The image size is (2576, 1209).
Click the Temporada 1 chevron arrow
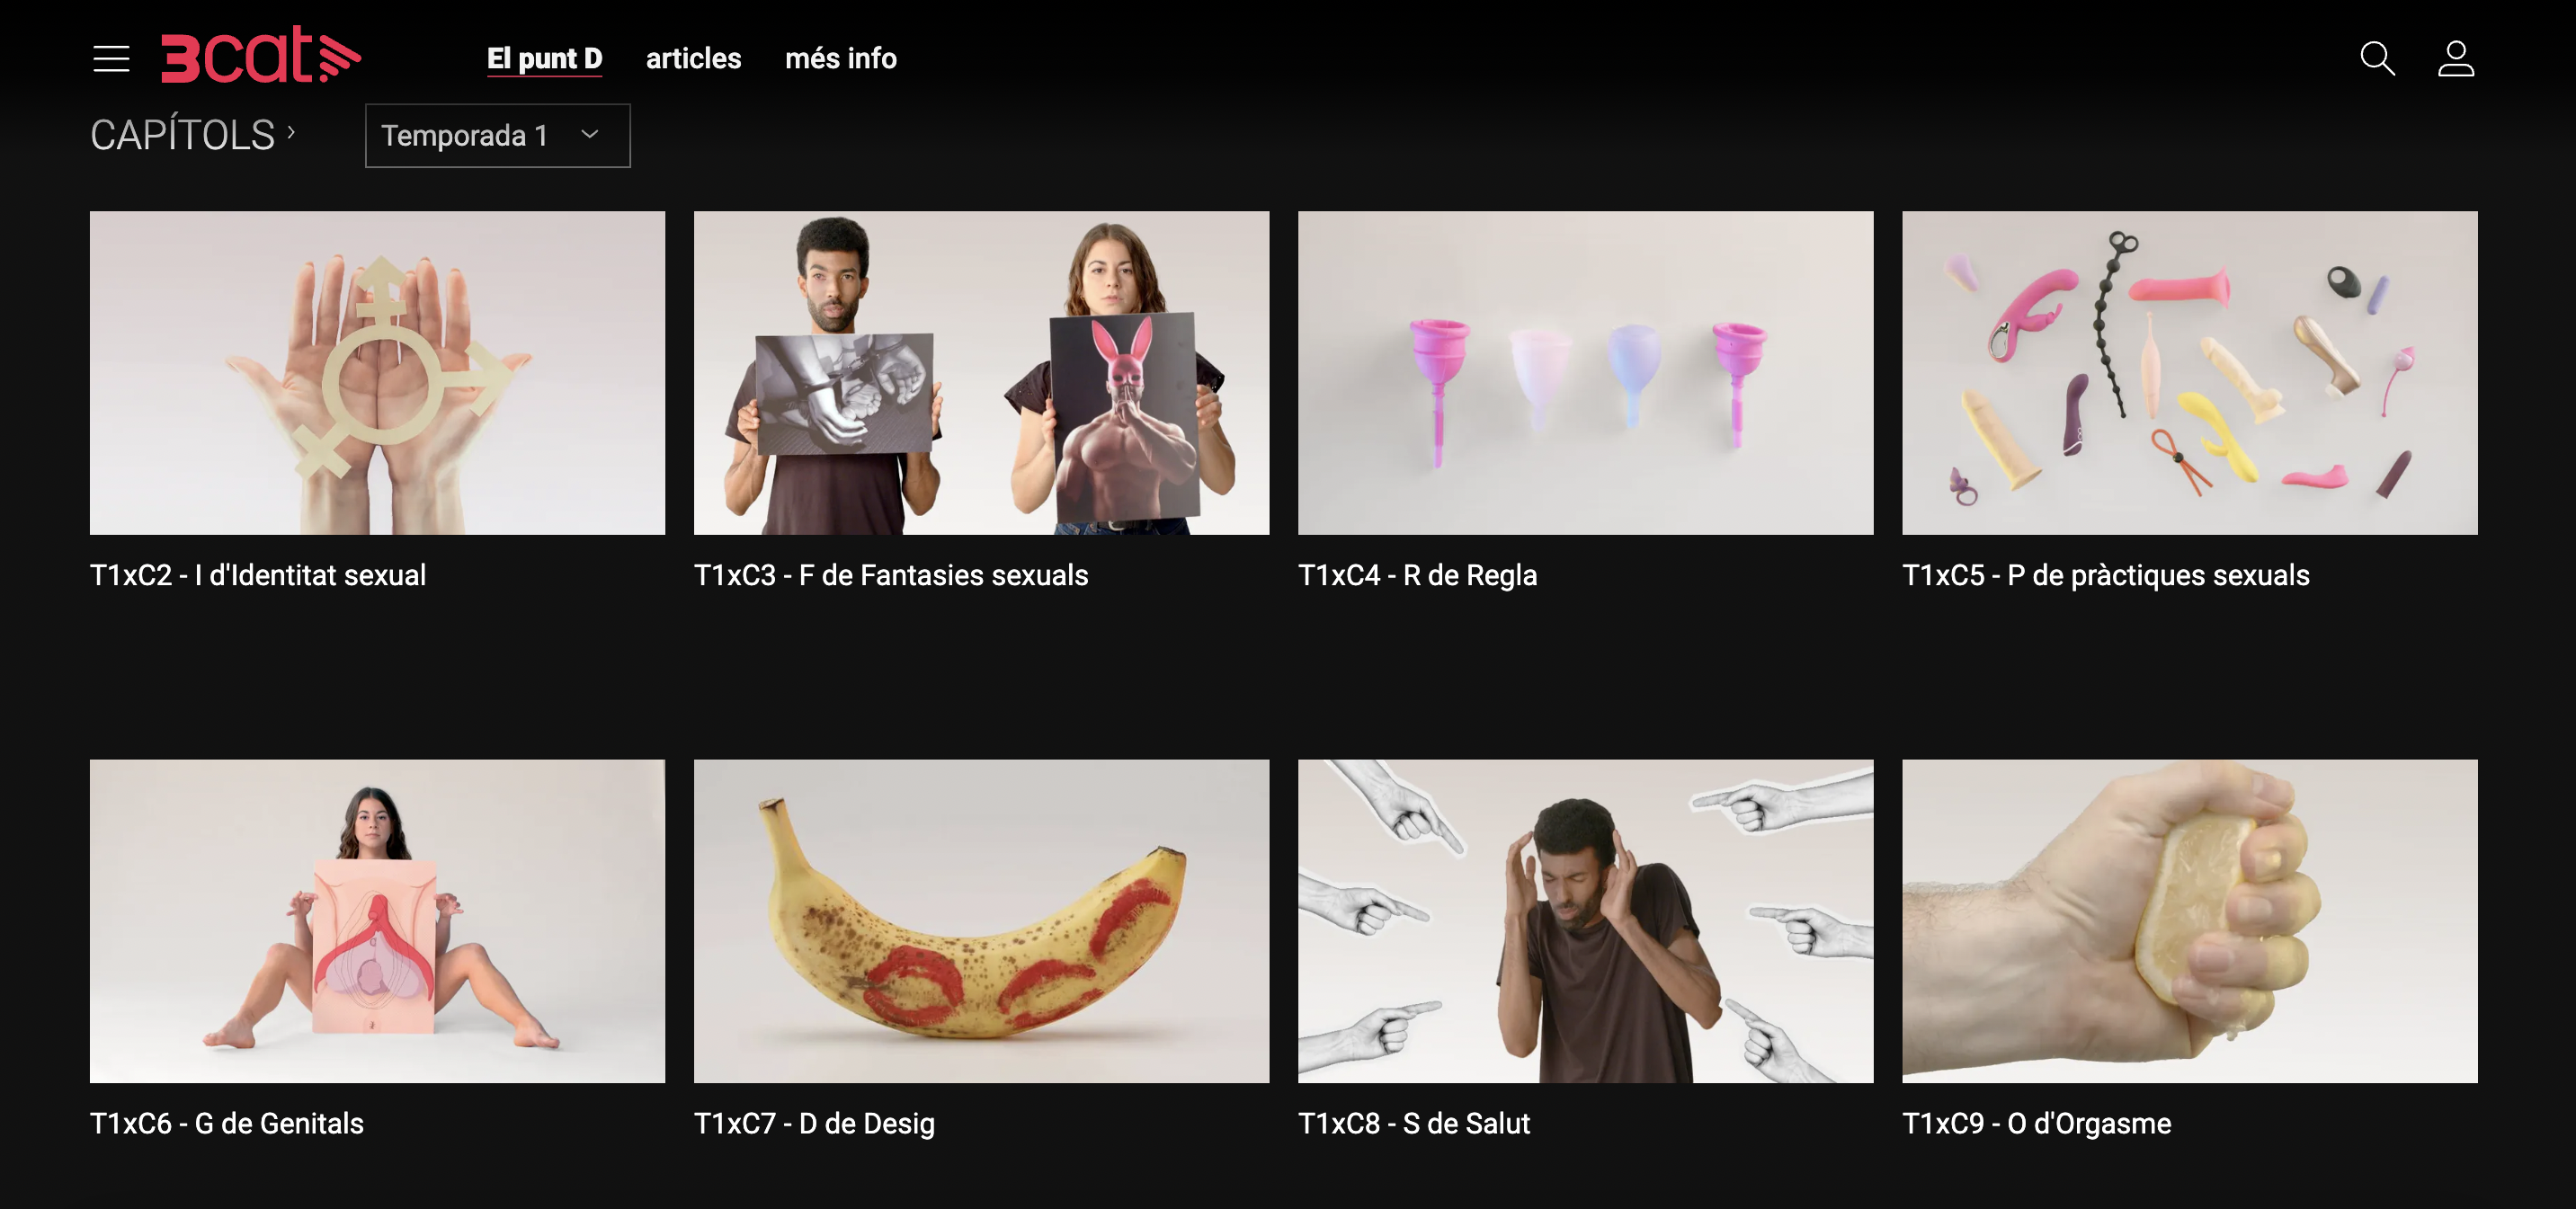(590, 135)
